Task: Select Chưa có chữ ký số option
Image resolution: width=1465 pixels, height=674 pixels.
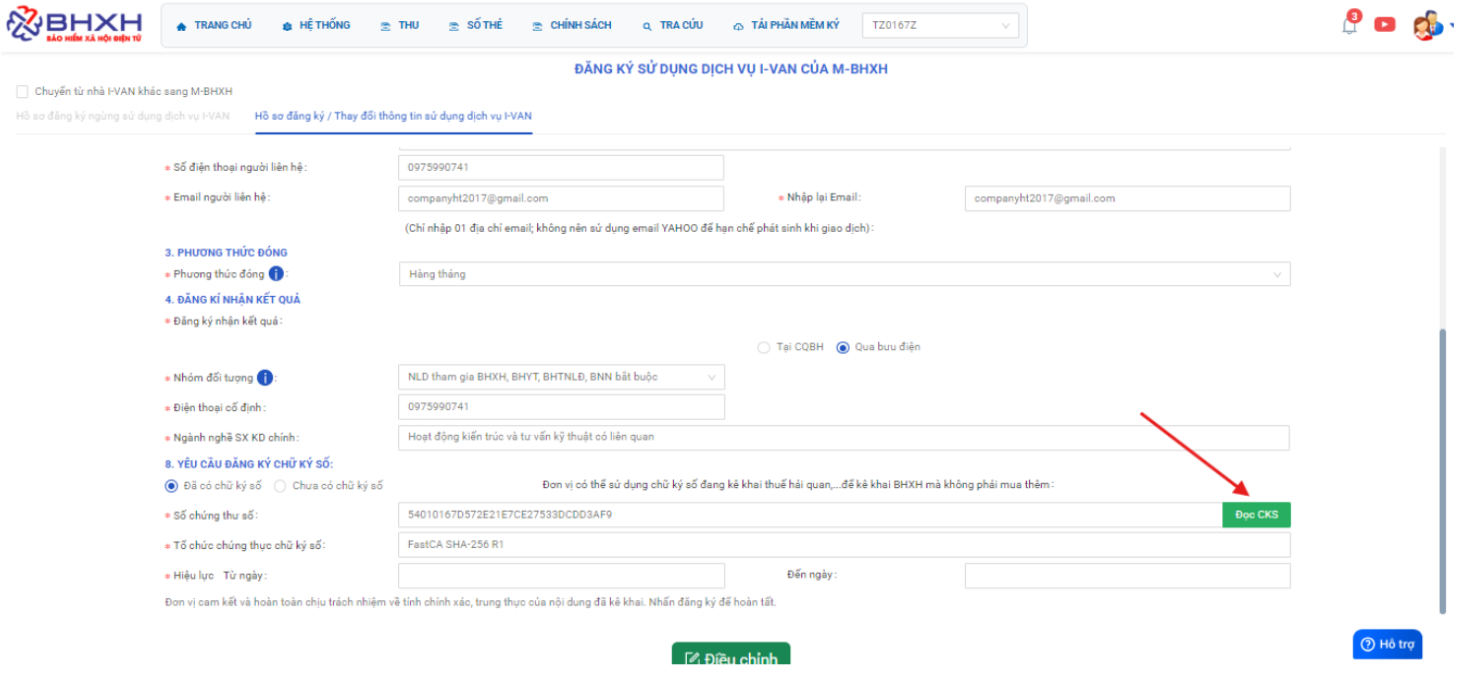Action: [280, 486]
